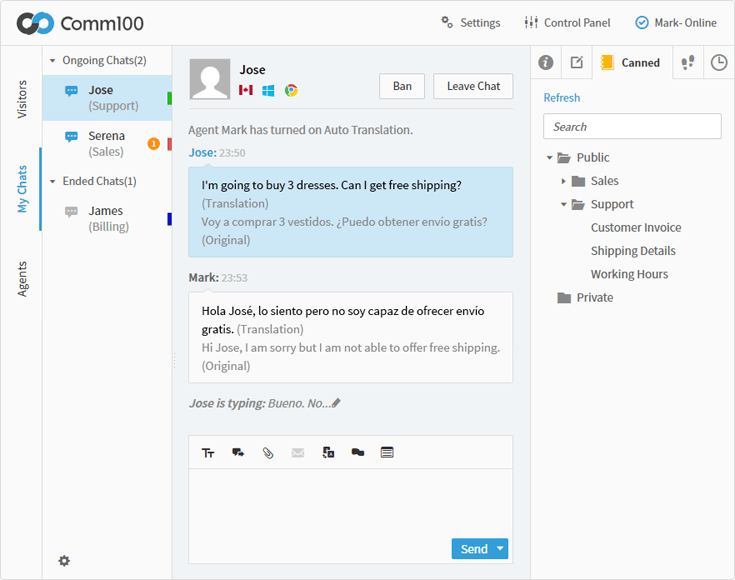Viewport: 735px width, 580px height.
Task: Collapse the Public folder arrow
Action: [x=549, y=158]
